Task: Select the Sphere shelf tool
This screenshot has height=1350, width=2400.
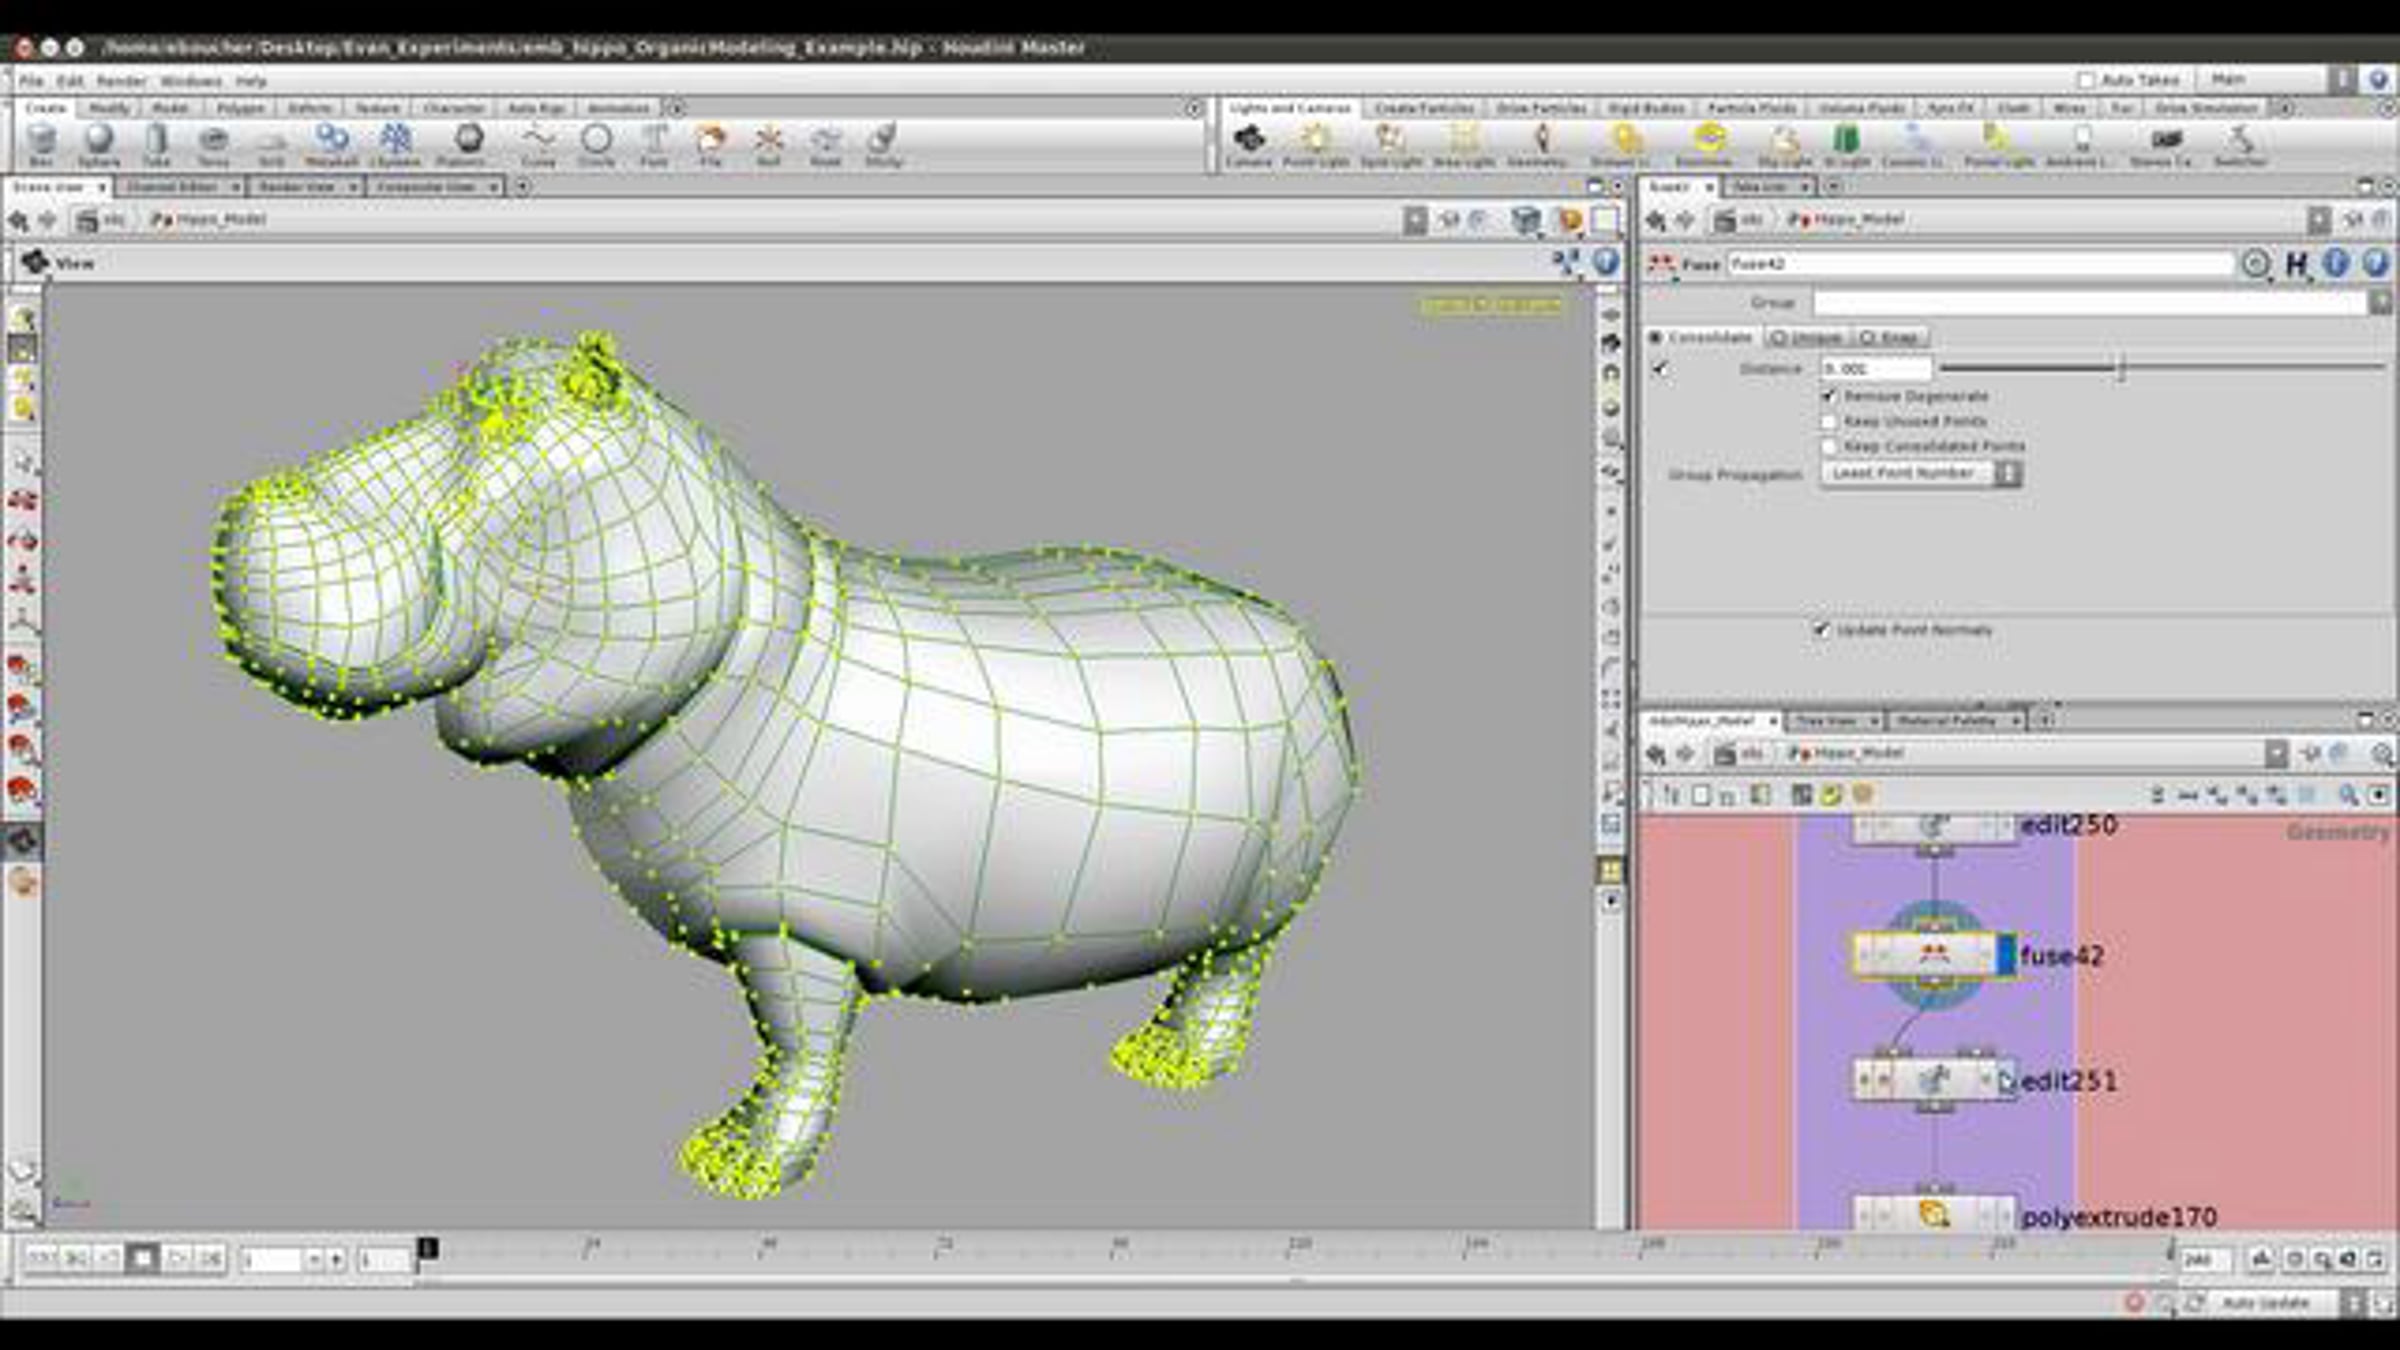Action: (x=98, y=144)
